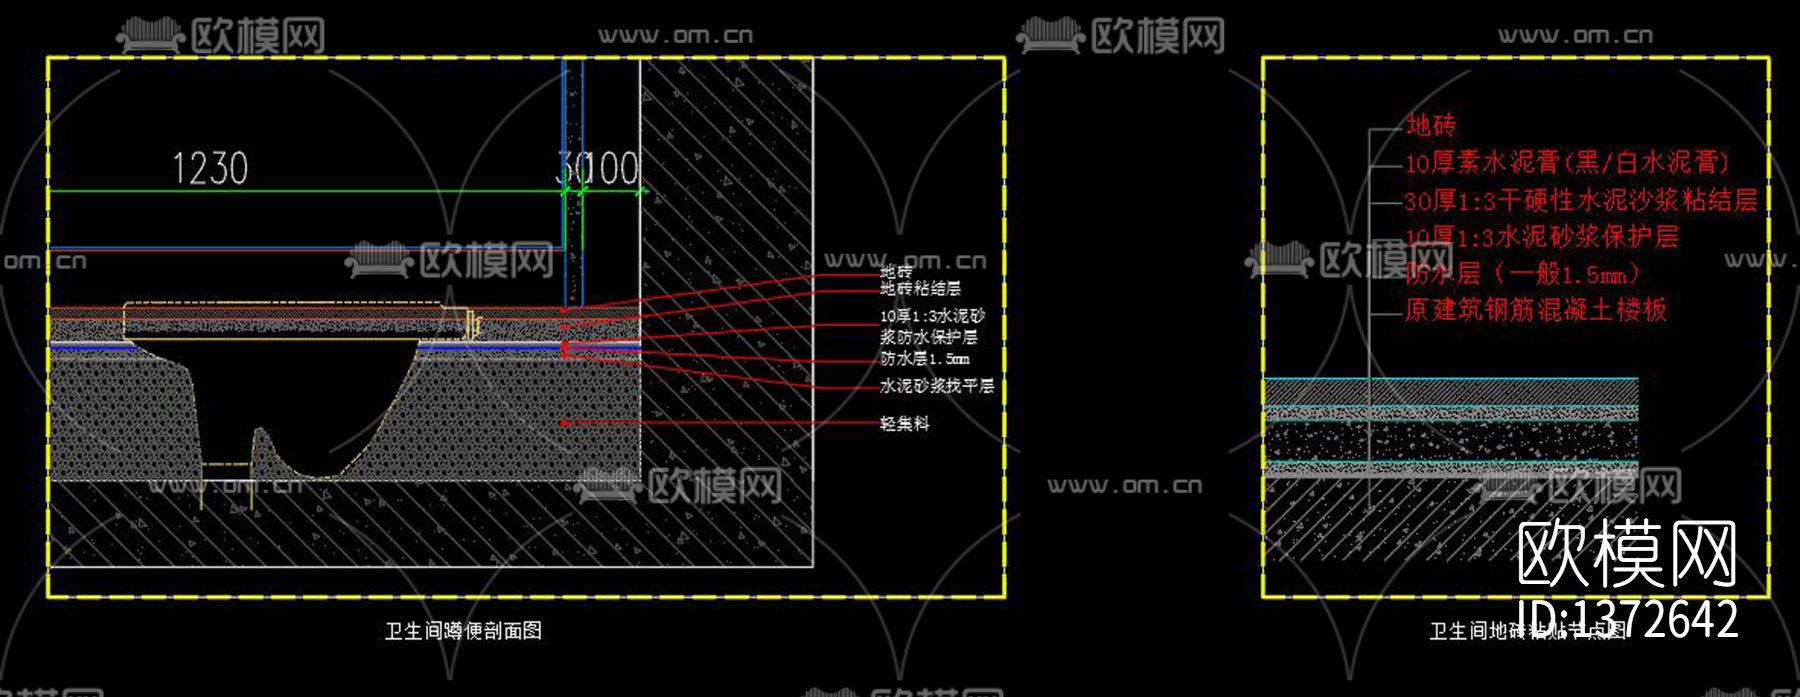Click the title 卫生间蹲便剖面图
Image resolution: width=1800 pixels, height=697 pixels.
[x=463, y=631]
